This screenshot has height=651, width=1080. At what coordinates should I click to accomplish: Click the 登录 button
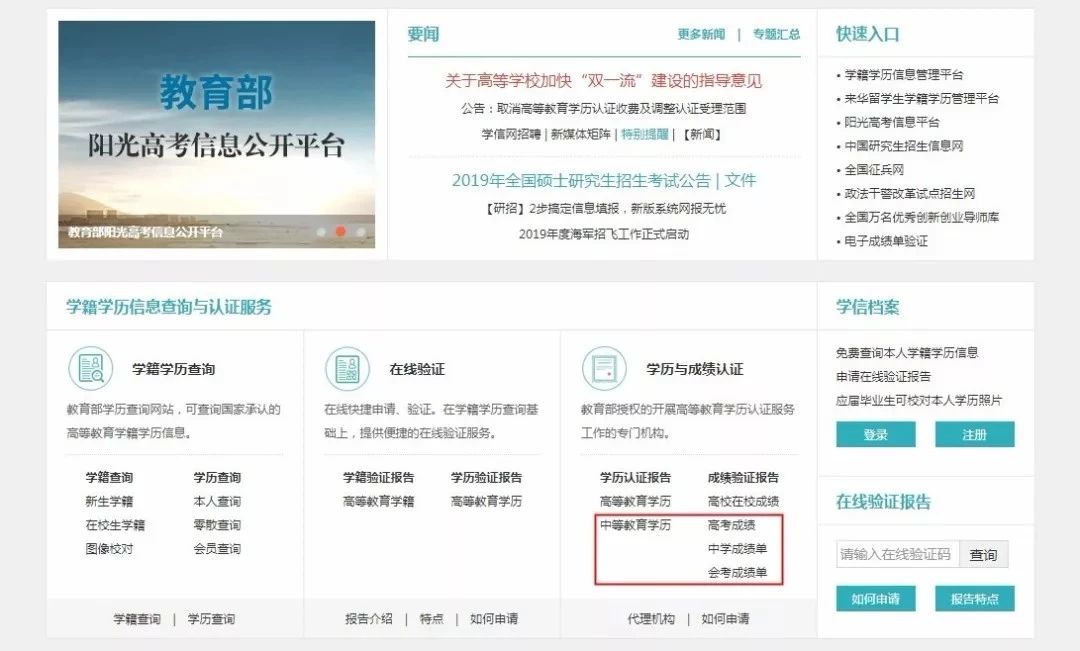[875, 435]
